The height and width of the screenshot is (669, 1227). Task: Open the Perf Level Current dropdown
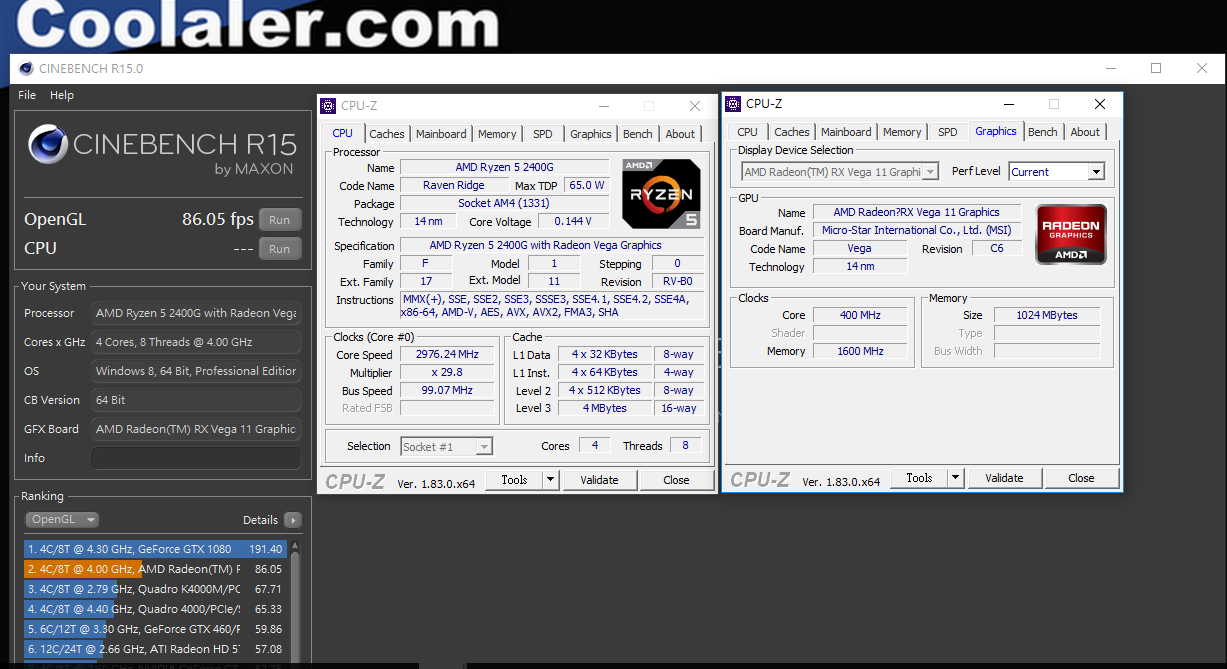click(1056, 172)
